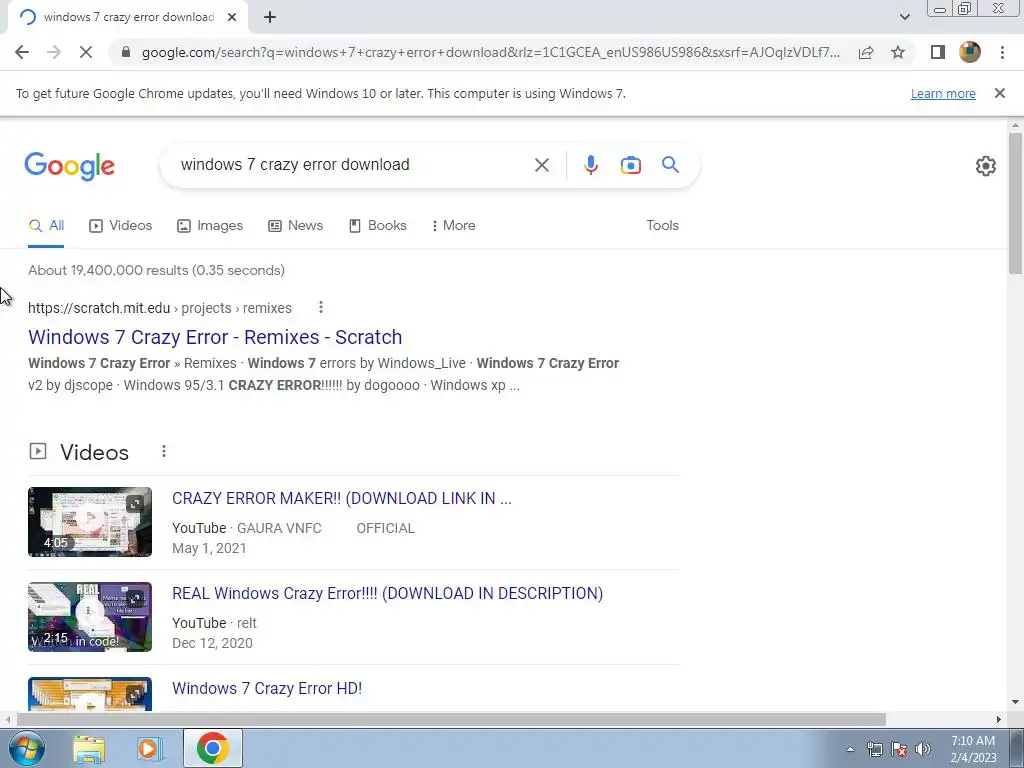Open Chrome three-dot menu
The image size is (1024, 768).
pyautogui.click(x=1002, y=52)
